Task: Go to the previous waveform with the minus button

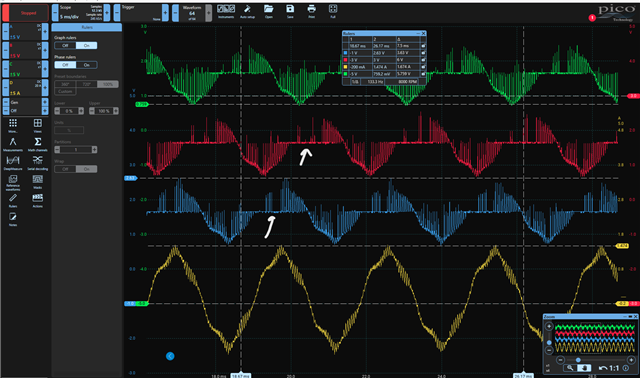Action: [175, 13]
